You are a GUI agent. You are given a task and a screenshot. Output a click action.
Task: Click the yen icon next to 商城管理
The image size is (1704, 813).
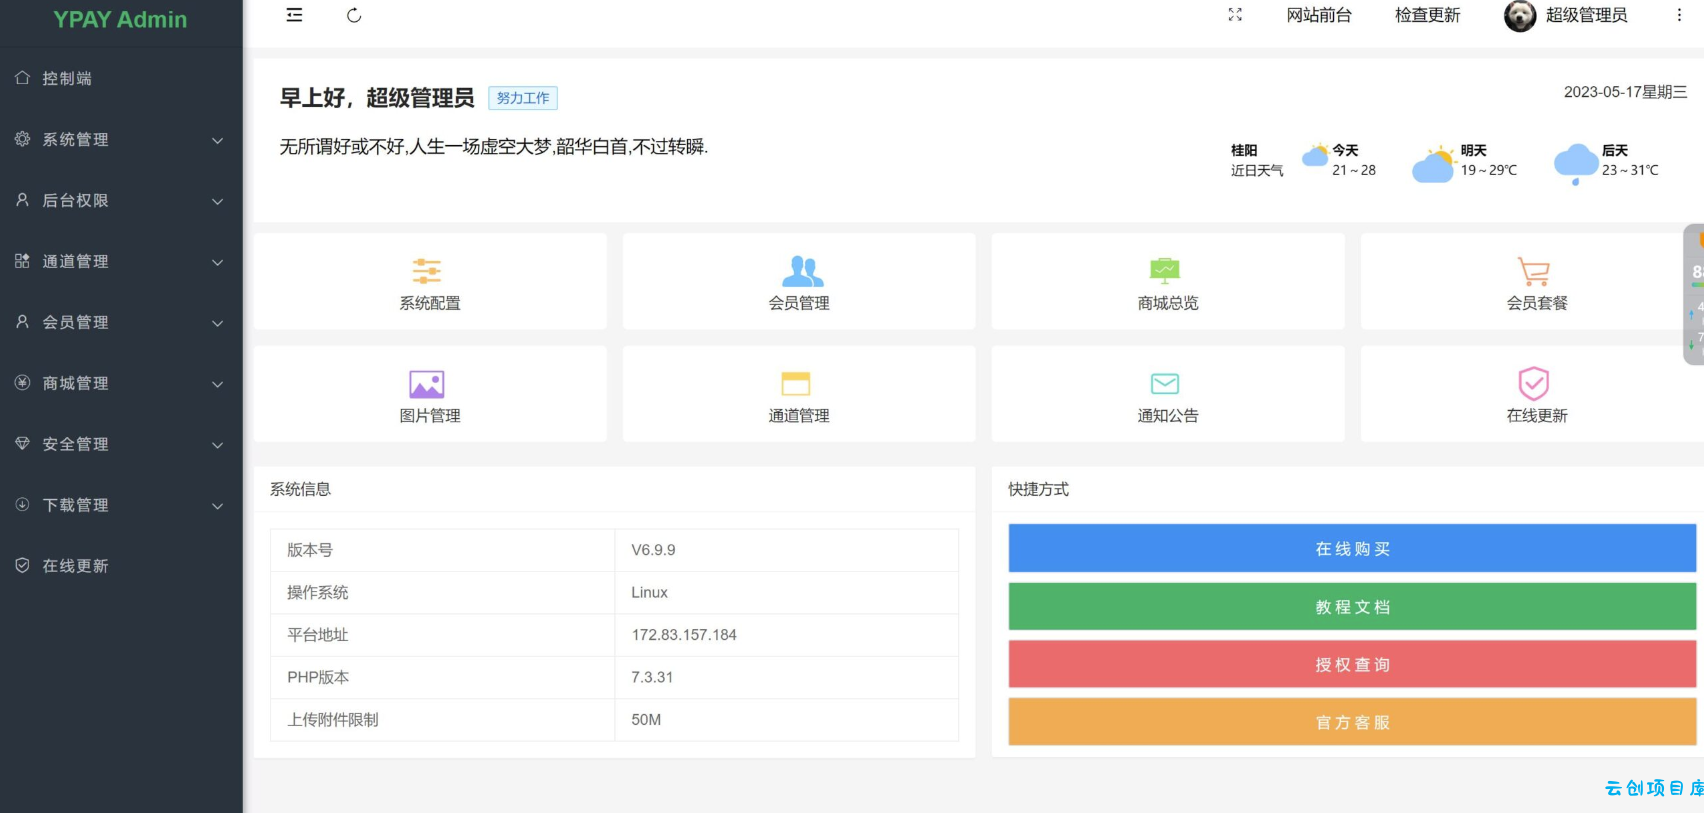coord(22,382)
